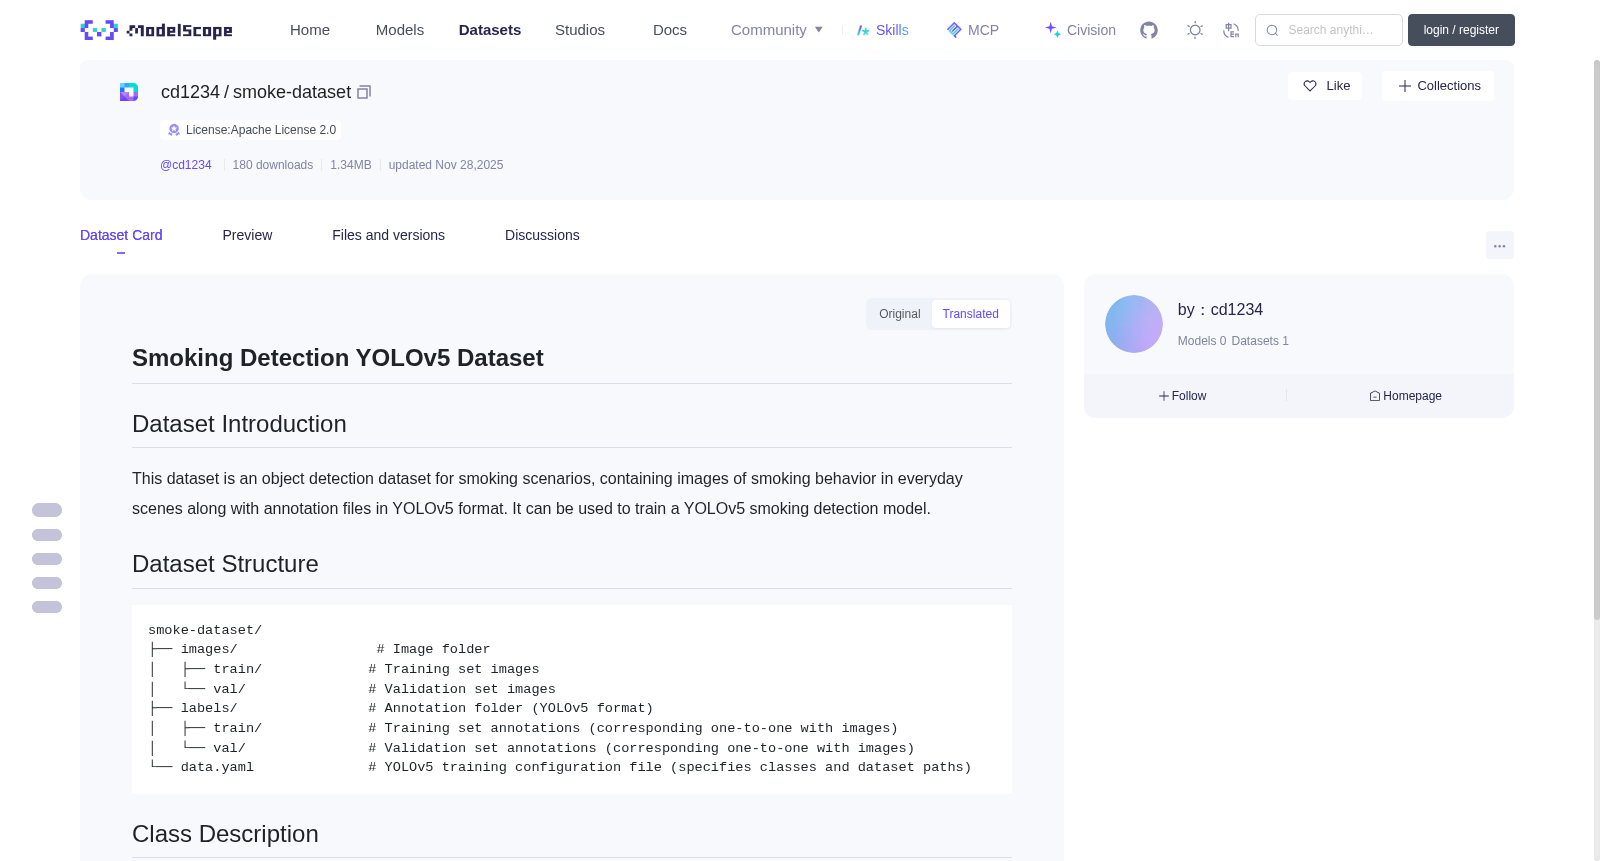This screenshot has height=861, width=1600.
Task: Show the Translated version
Action: tap(970, 314)
